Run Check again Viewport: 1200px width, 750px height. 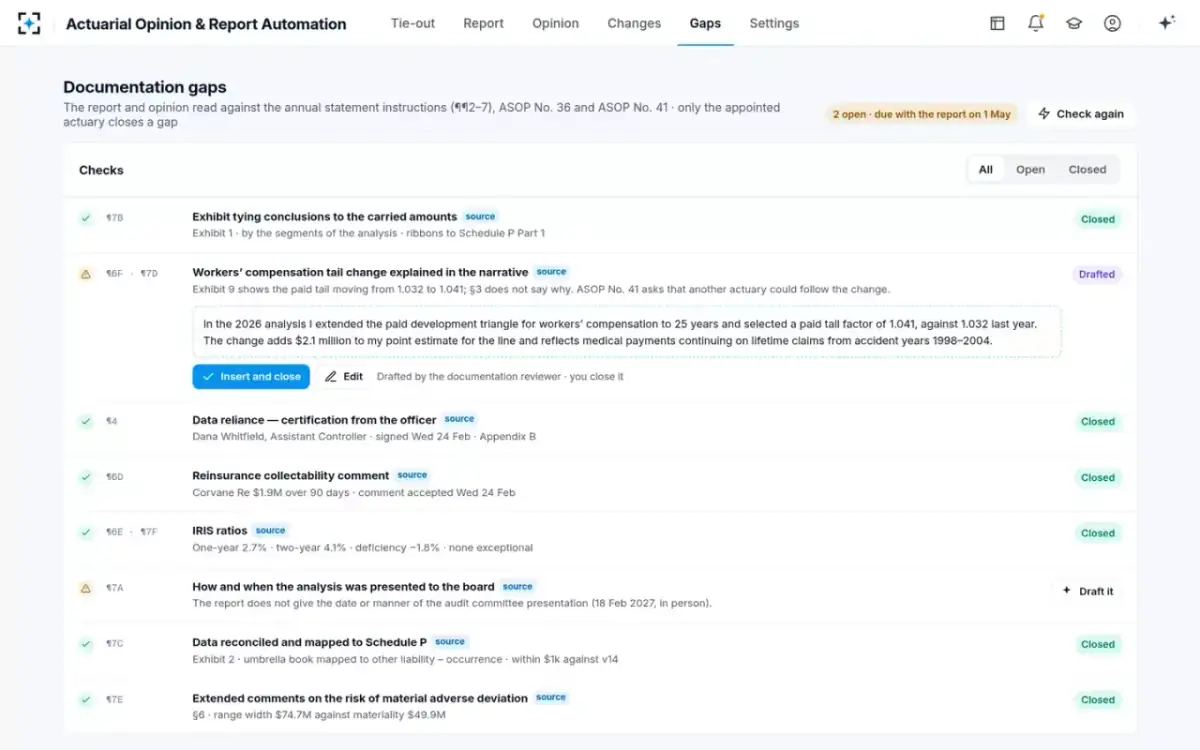point(1081,114)
